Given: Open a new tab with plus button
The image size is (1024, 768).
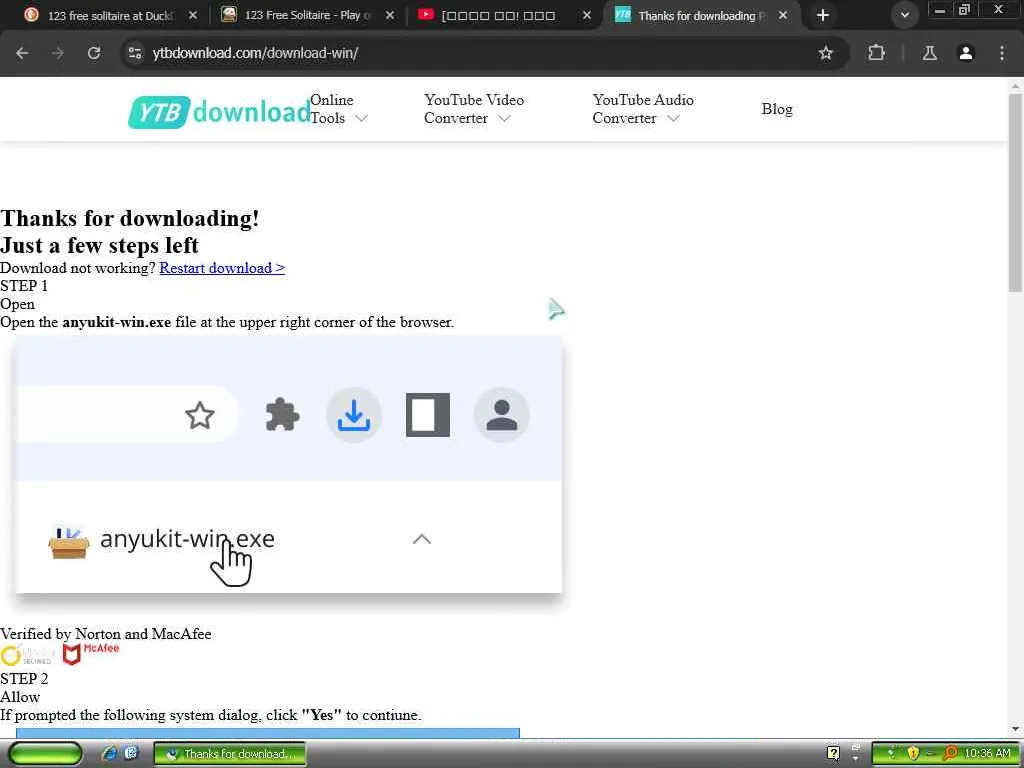Looking at the screenshot, I should pyautogui.click(x=823, y=15).
